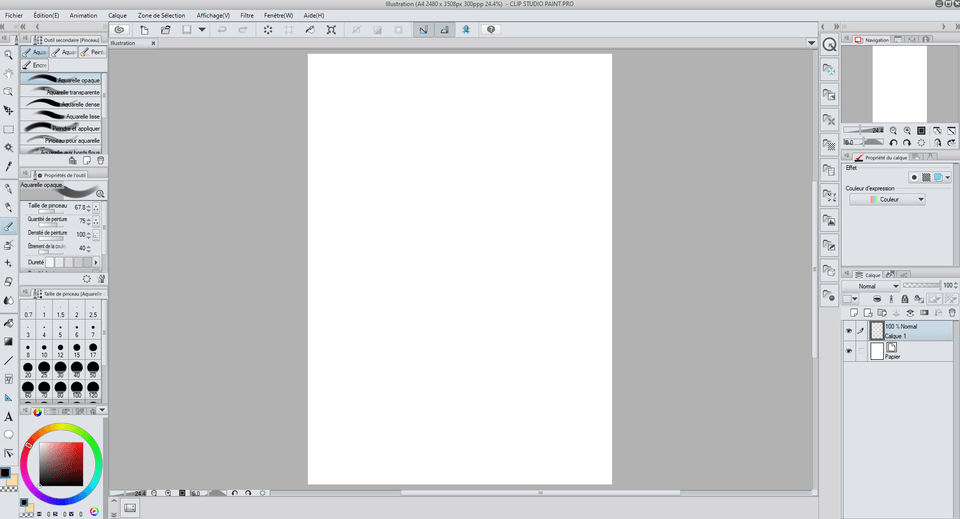Expand the Dureté hardness arrow
960x519 pixels.
click(x=96, y=262)
